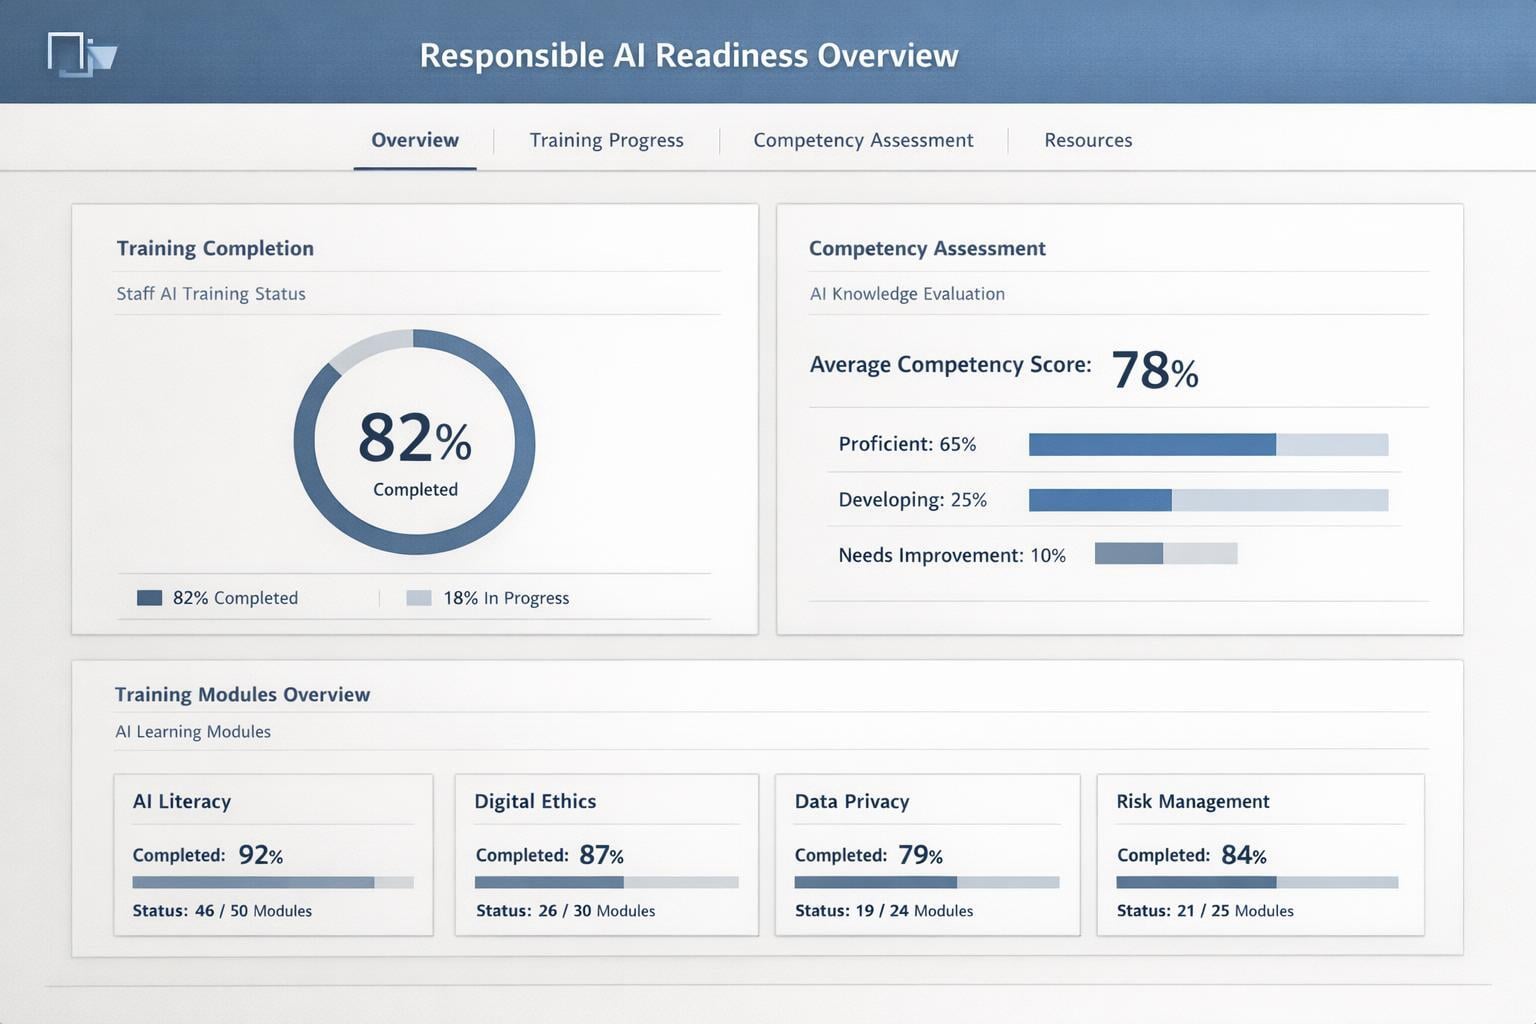
Task: Click Status: 26 / 30 Modules text
Action: [566, 911]
